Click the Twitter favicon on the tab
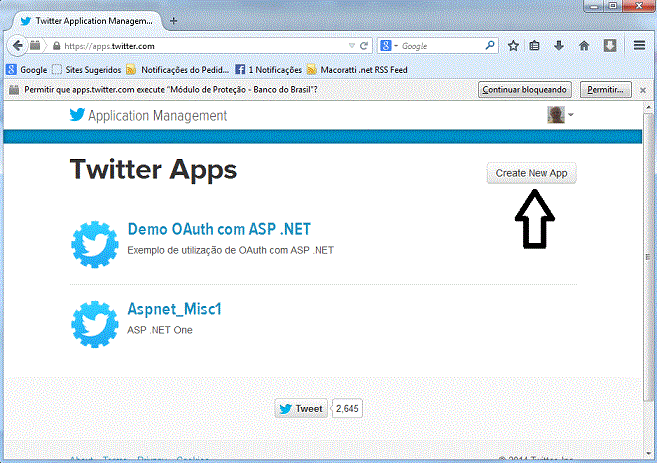This screenshot has height=463, width=657. (26, 21)
